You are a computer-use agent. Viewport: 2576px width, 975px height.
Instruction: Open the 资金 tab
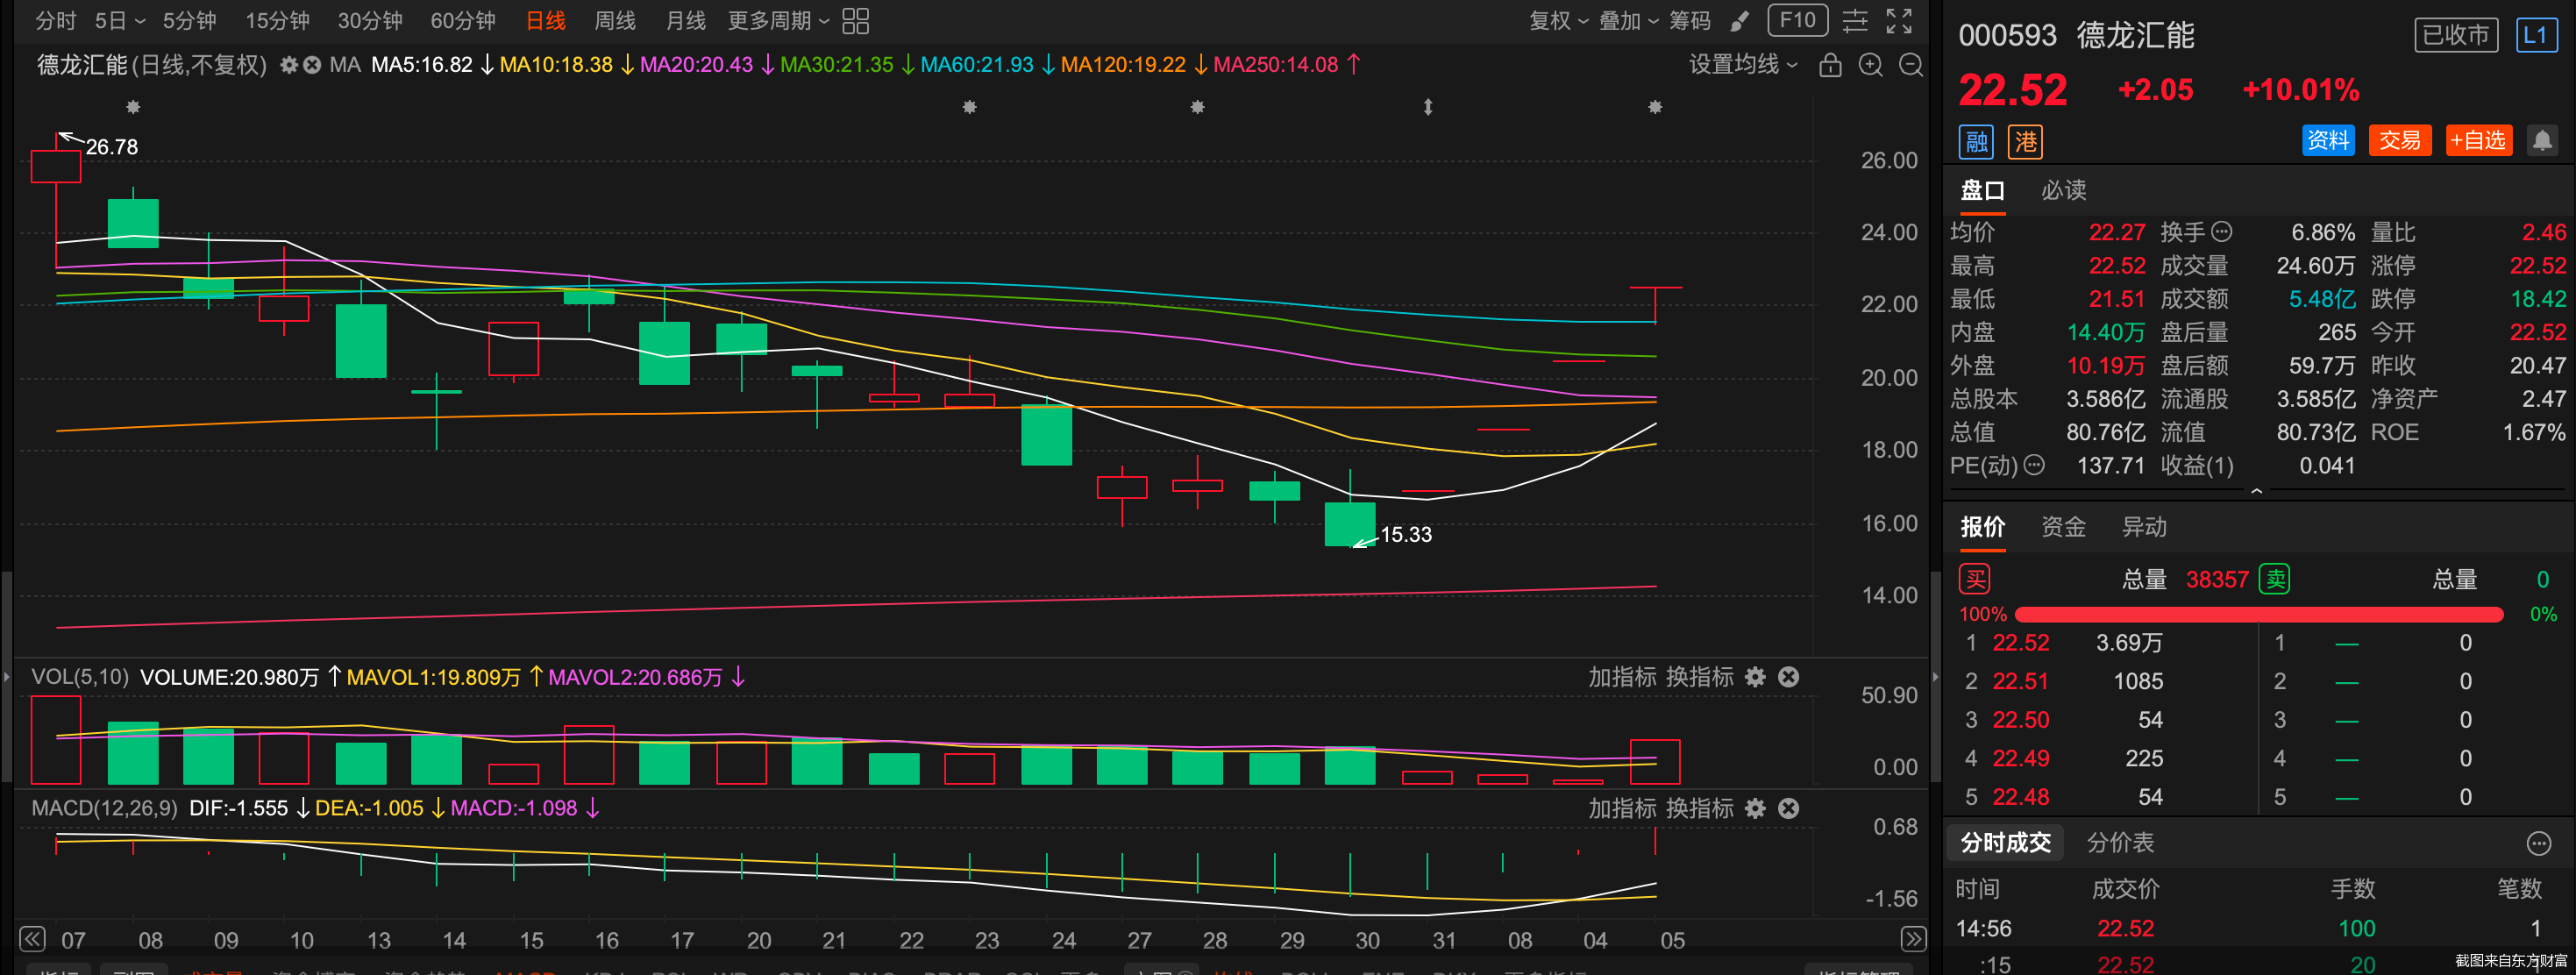(2063, 527)
